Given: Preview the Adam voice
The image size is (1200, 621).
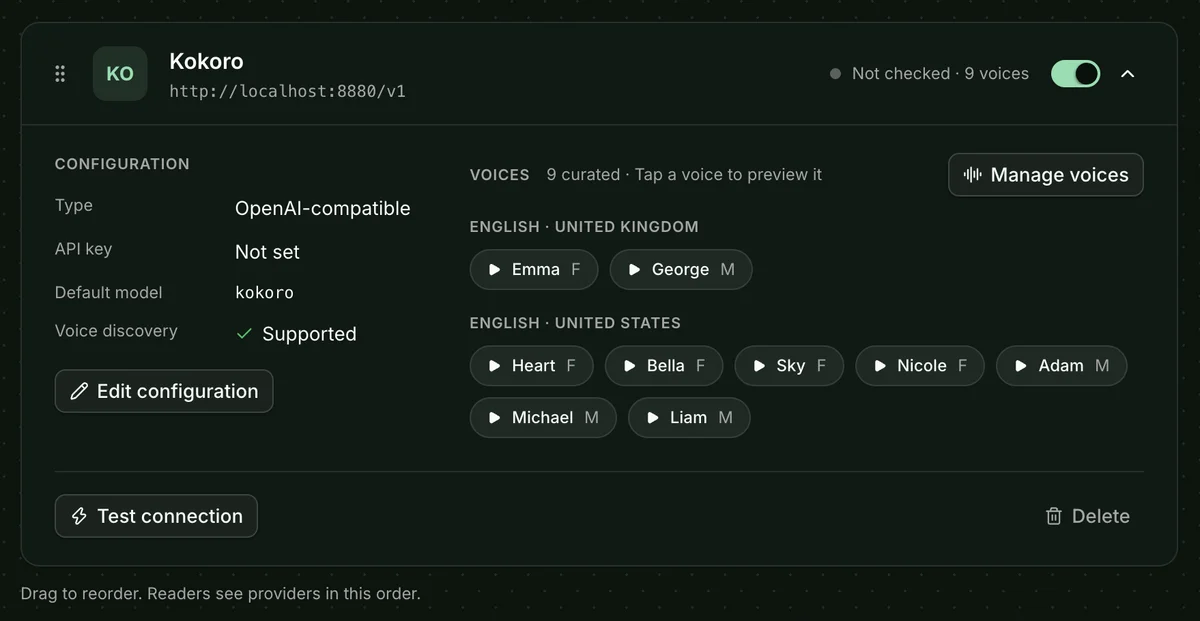Looking at the screenshot, I should tap(1062, 366).
